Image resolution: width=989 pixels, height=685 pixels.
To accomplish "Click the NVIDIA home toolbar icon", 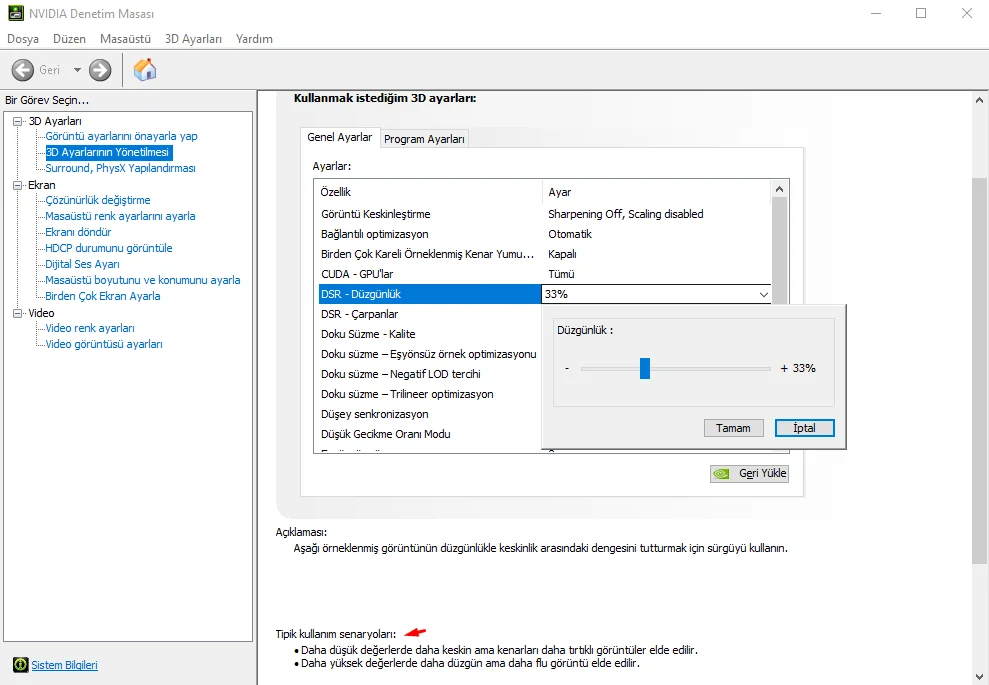I will 144,70.
